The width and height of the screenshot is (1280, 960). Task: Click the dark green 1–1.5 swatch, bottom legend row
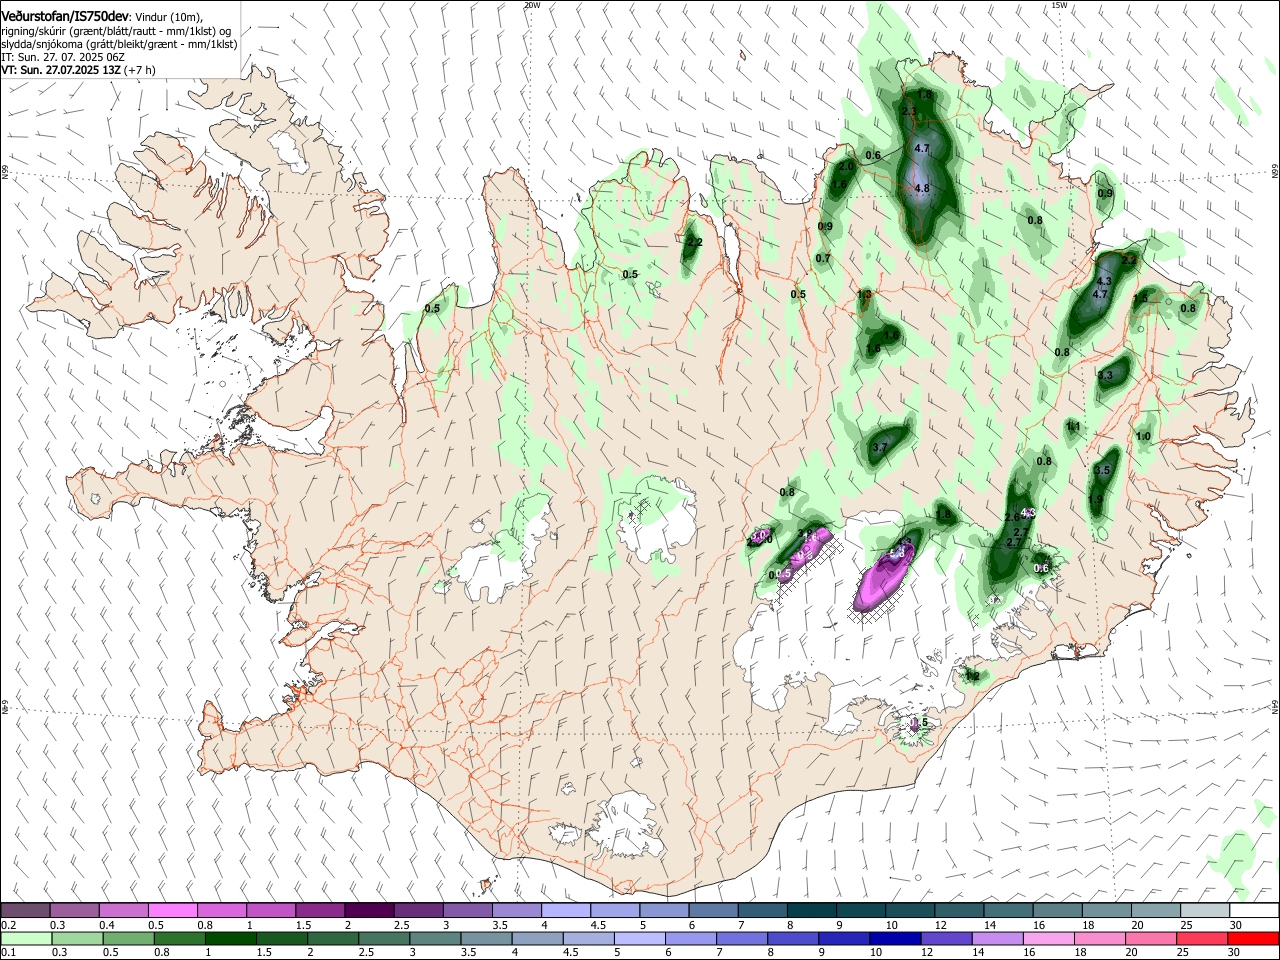point(230,939)
